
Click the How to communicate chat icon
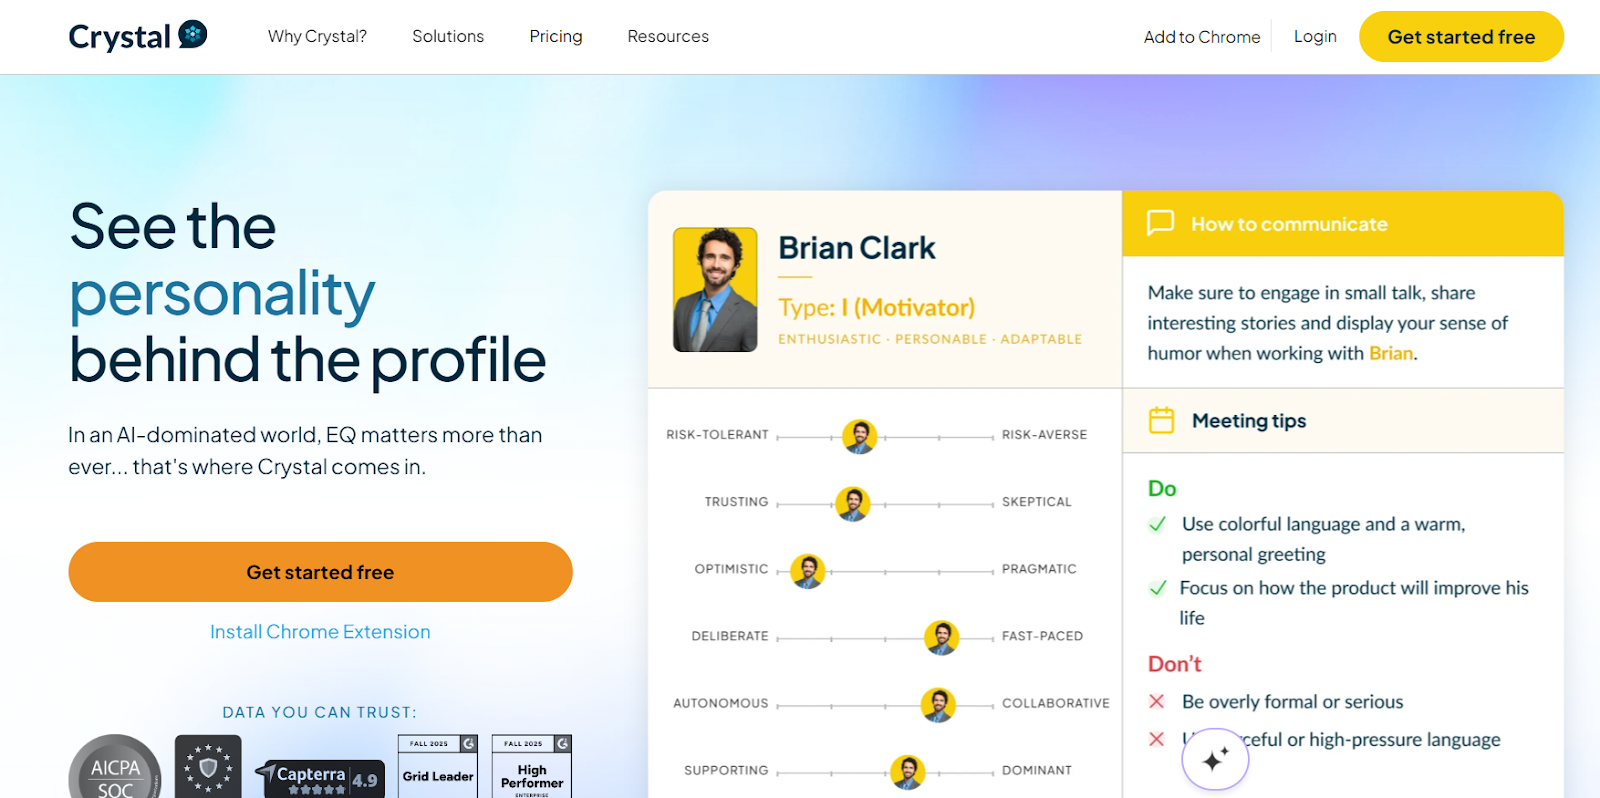[x=1160, y=223]
